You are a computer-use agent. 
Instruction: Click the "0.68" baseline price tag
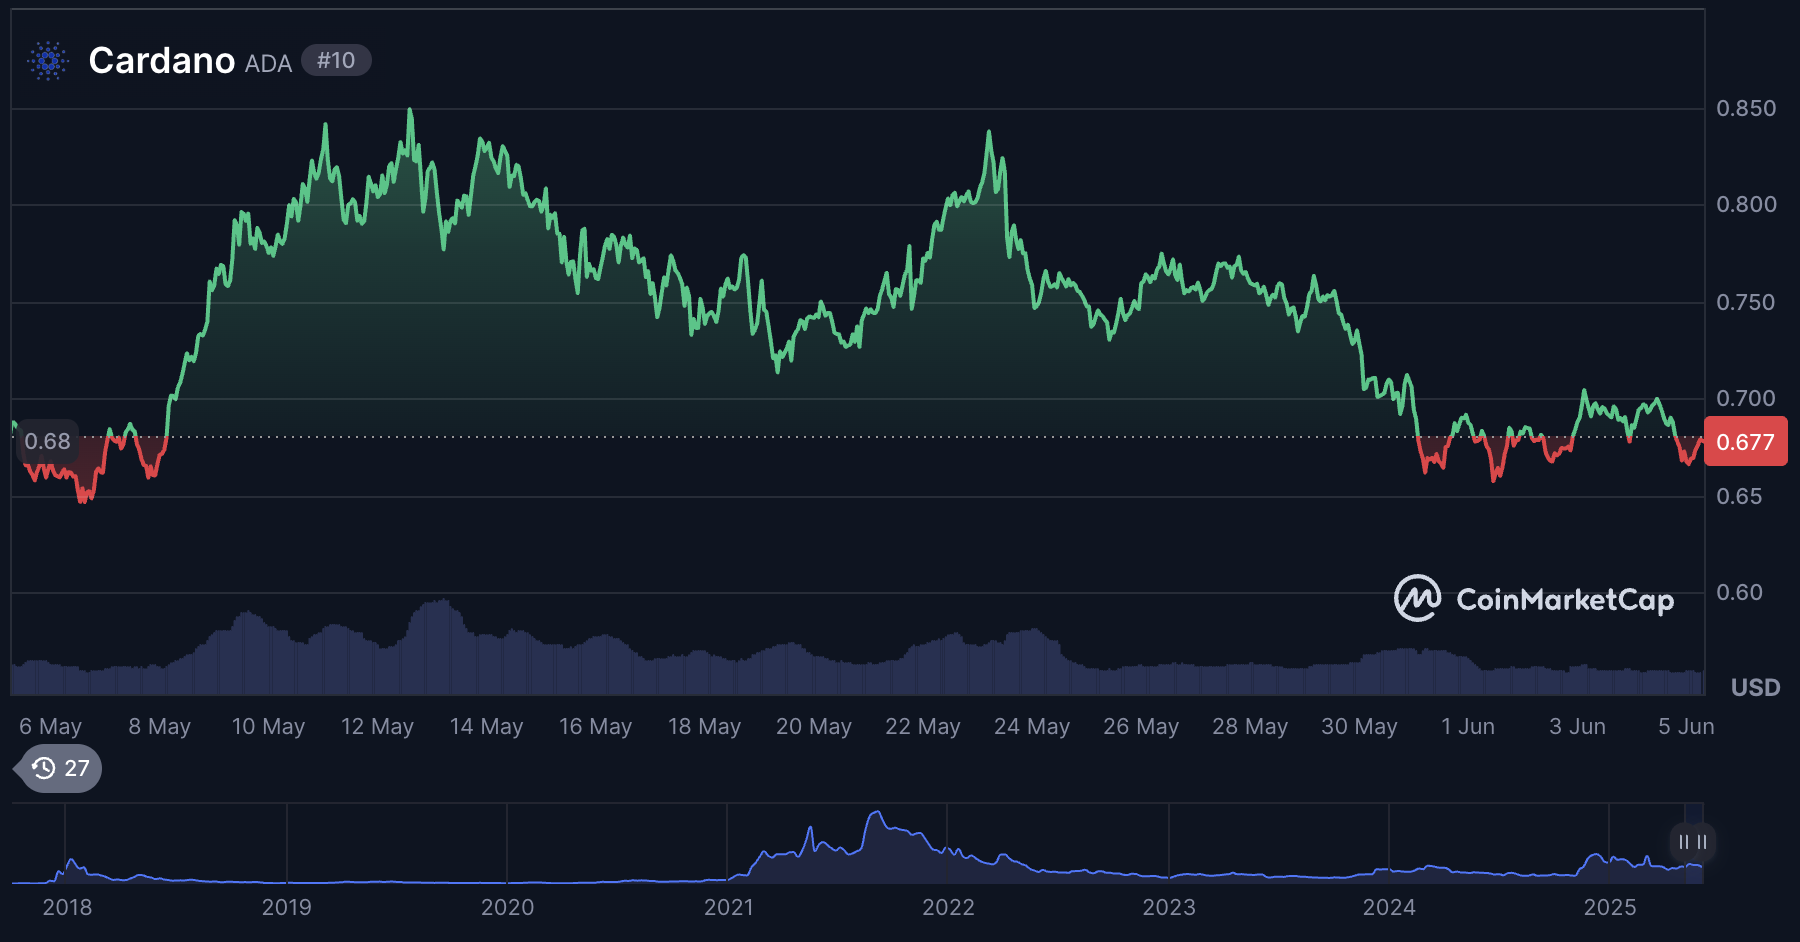pyautogui.click(x=47, y=441)
